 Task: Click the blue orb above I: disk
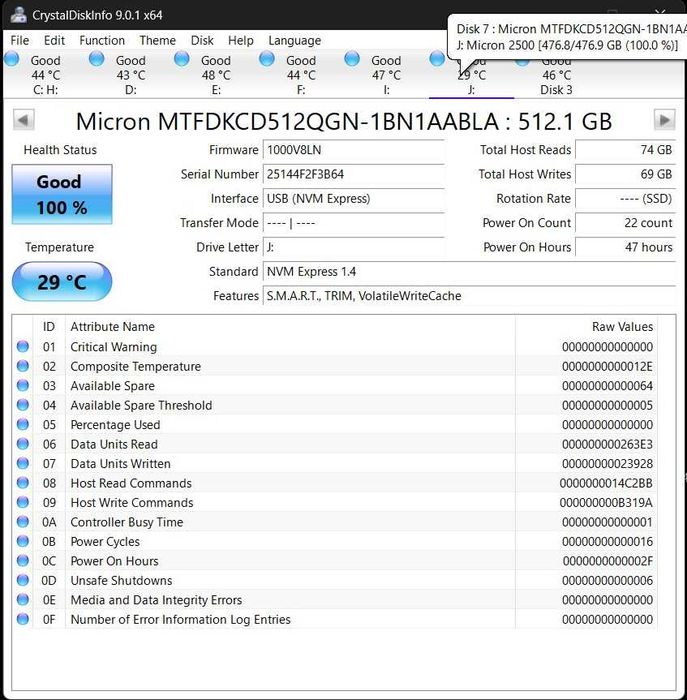click(x=352, y=58)
